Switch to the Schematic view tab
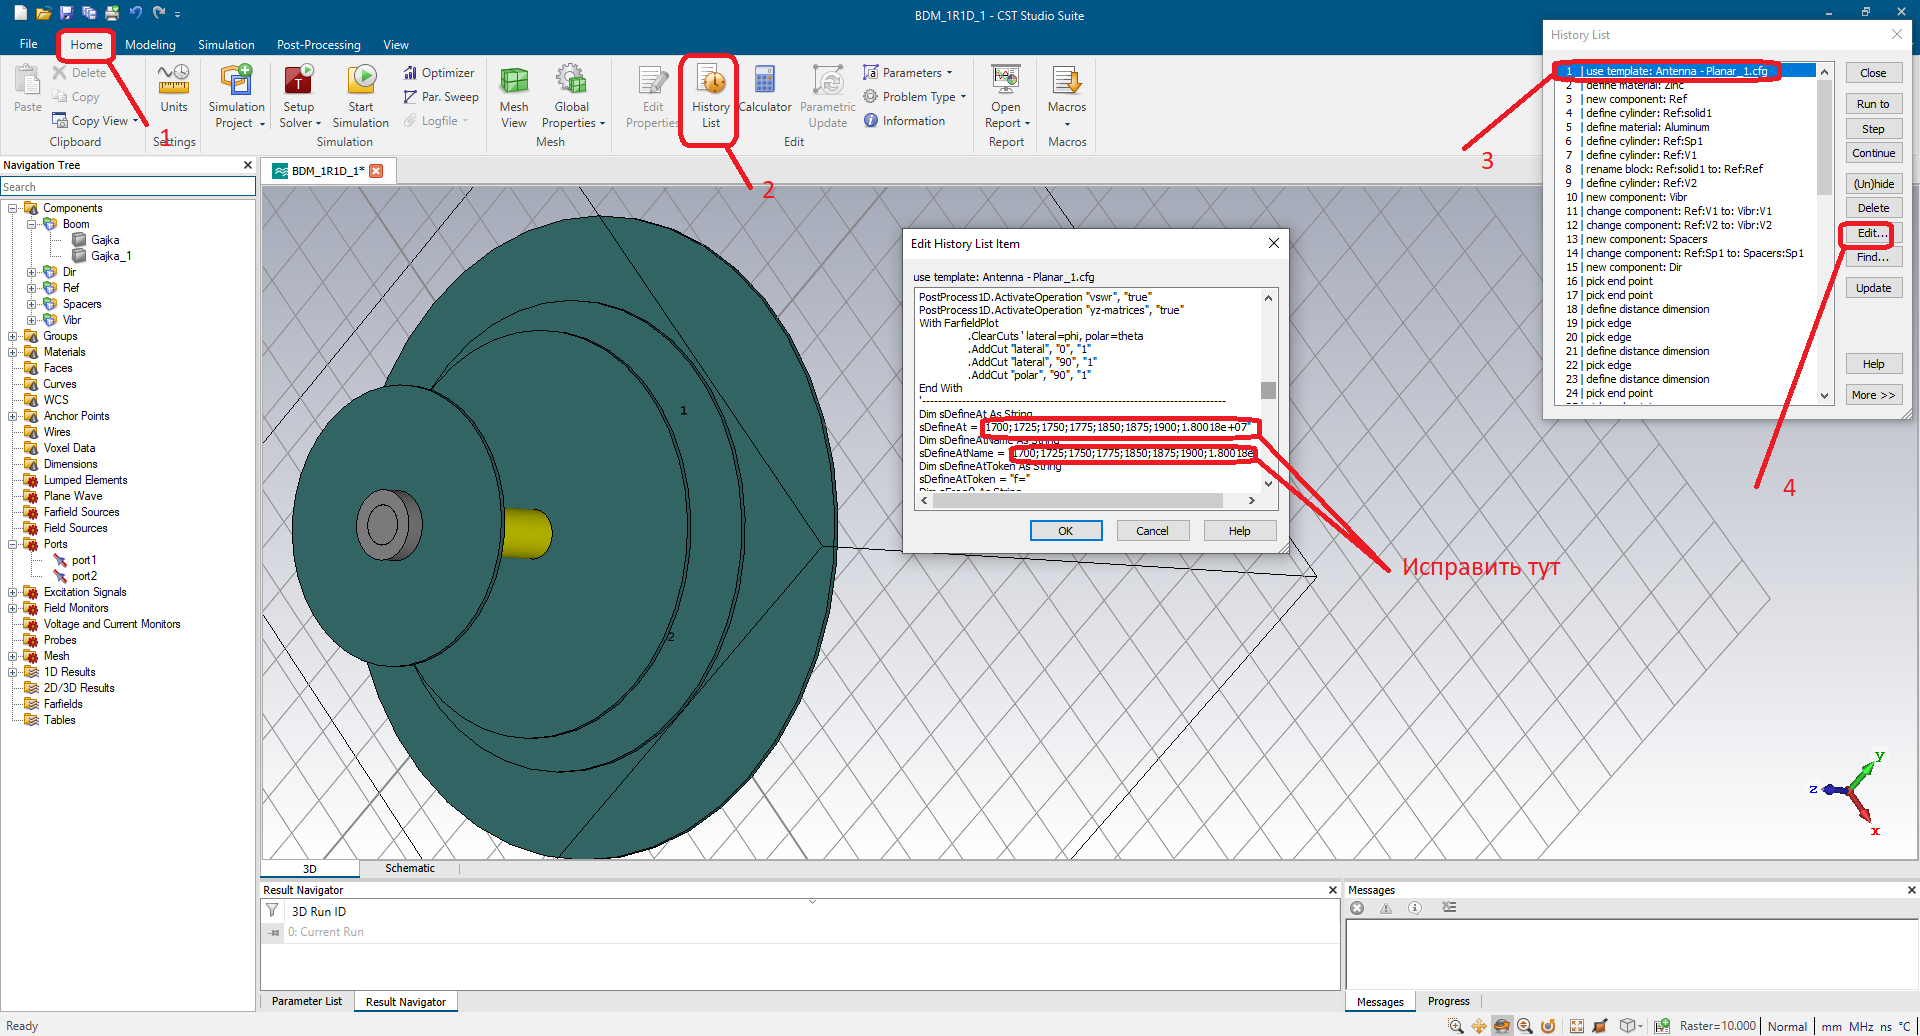 coord(410,868)
